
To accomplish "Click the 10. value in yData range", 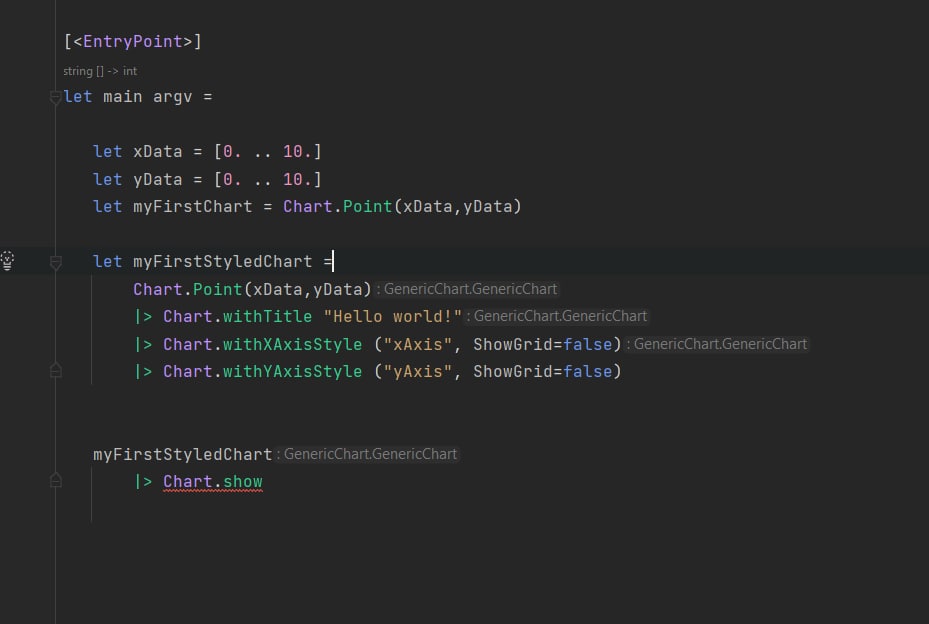I will point(297,180).
